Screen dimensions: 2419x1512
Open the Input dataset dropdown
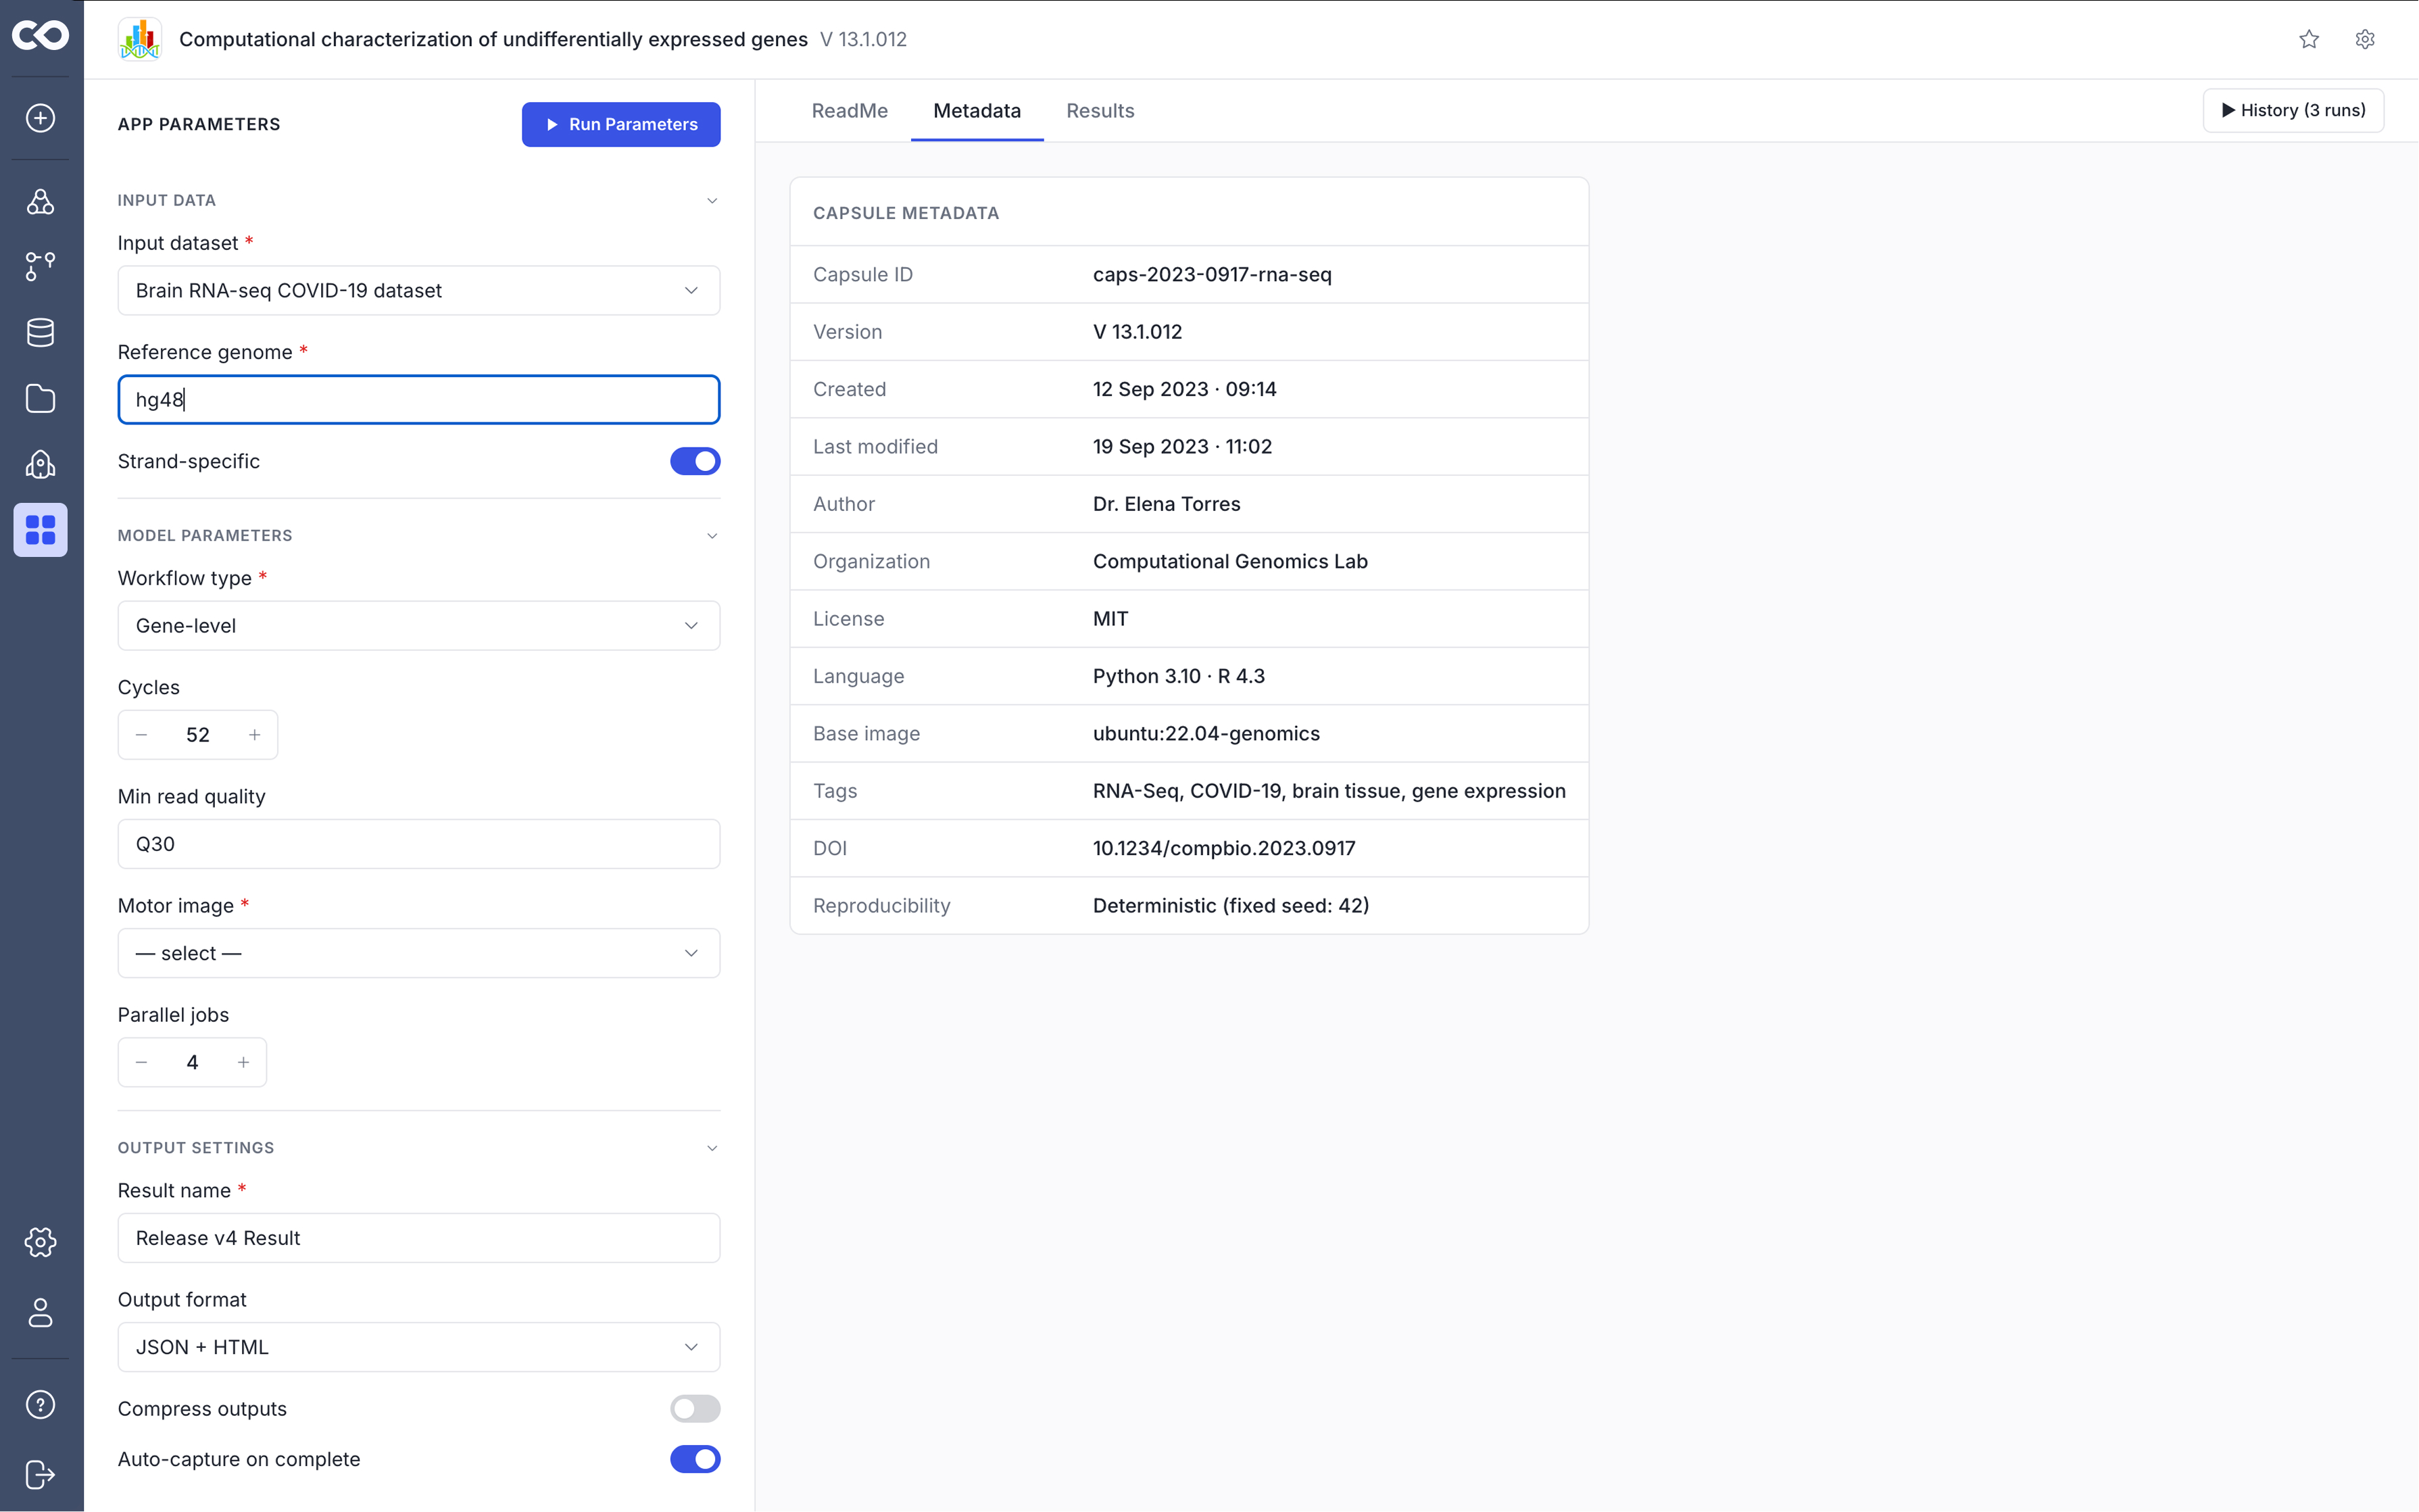pos(419,290)
